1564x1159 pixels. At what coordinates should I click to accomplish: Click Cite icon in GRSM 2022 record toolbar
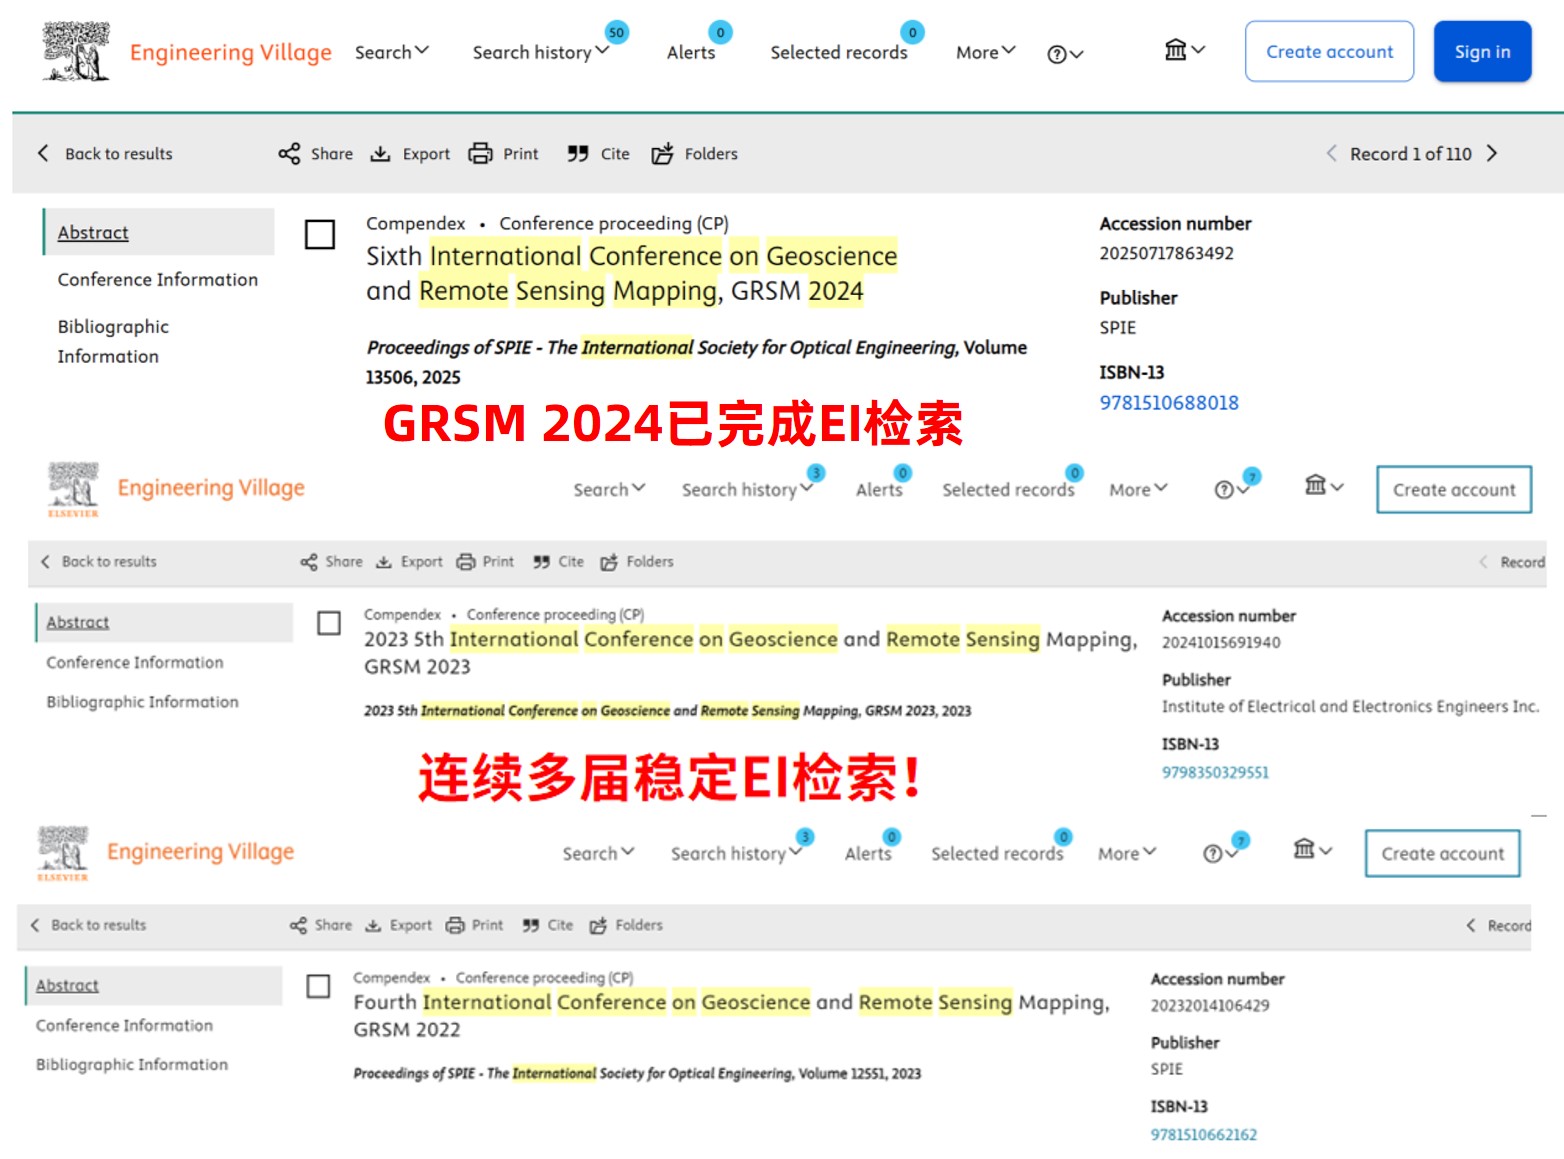[x=531, y=926]
